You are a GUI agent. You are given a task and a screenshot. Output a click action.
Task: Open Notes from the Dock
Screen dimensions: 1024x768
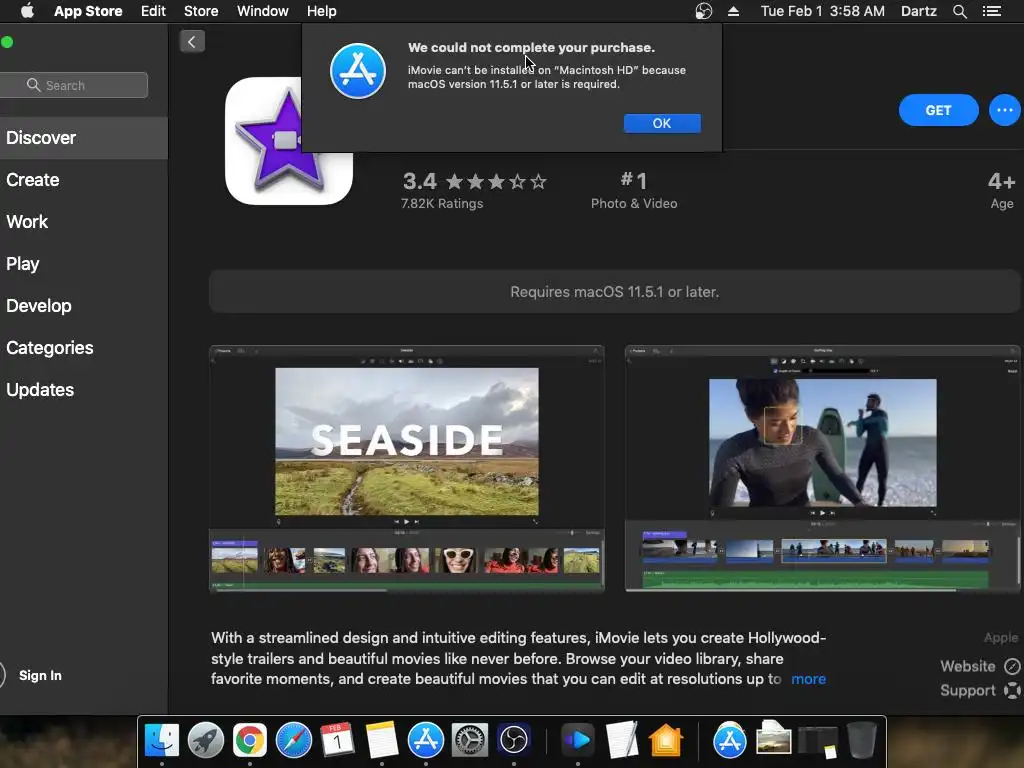(382, 741)
